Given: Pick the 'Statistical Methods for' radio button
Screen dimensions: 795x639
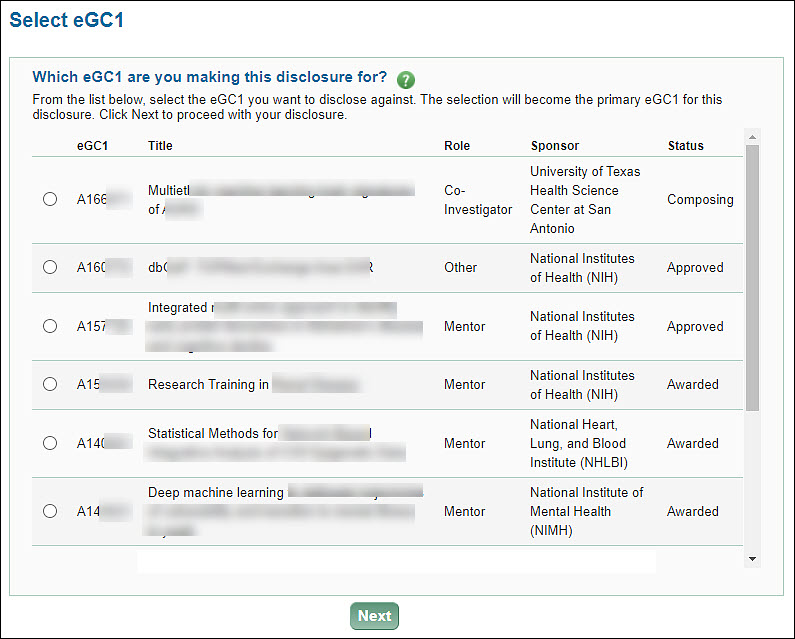Looking at the screenshot, I should 50,443.
